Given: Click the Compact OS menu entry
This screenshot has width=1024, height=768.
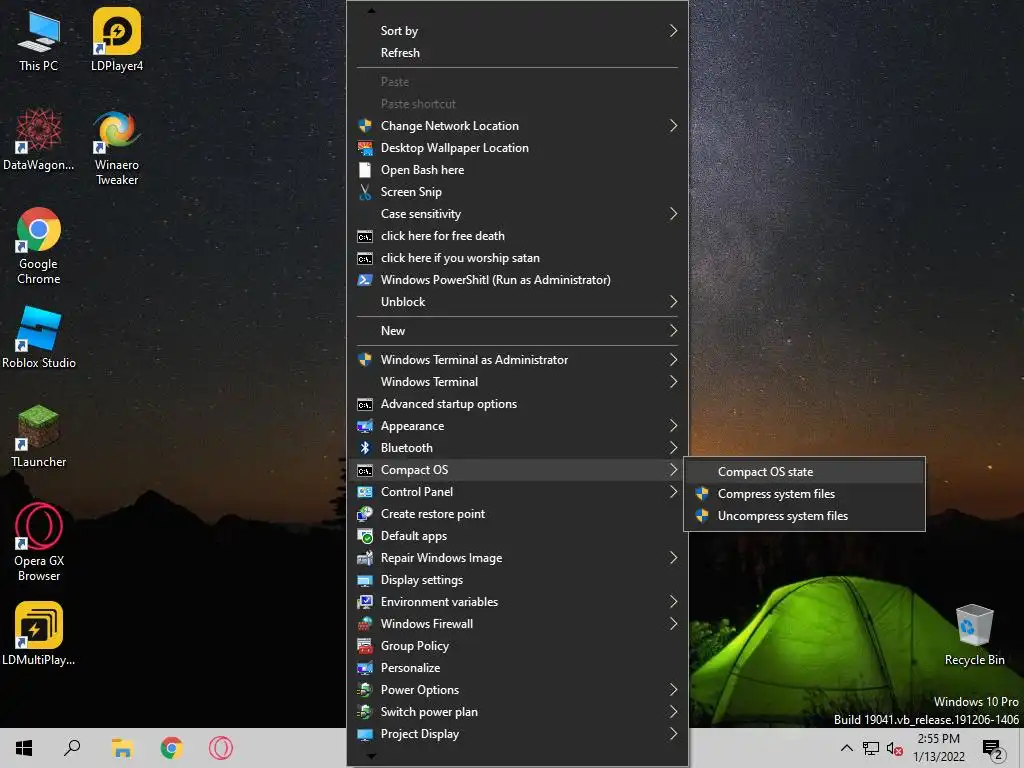Looking at the screenshot, I should tap(517, 470).
